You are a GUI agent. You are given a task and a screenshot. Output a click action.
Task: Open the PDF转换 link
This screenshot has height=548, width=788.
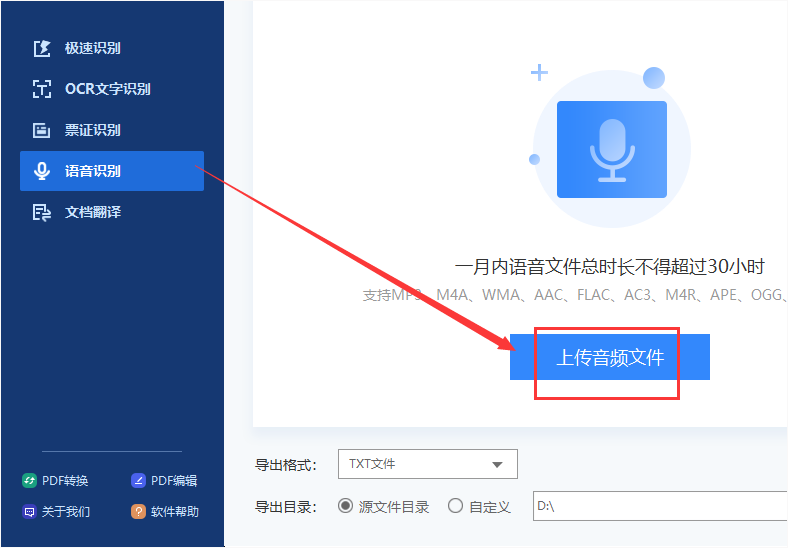(x=55, y=481)
